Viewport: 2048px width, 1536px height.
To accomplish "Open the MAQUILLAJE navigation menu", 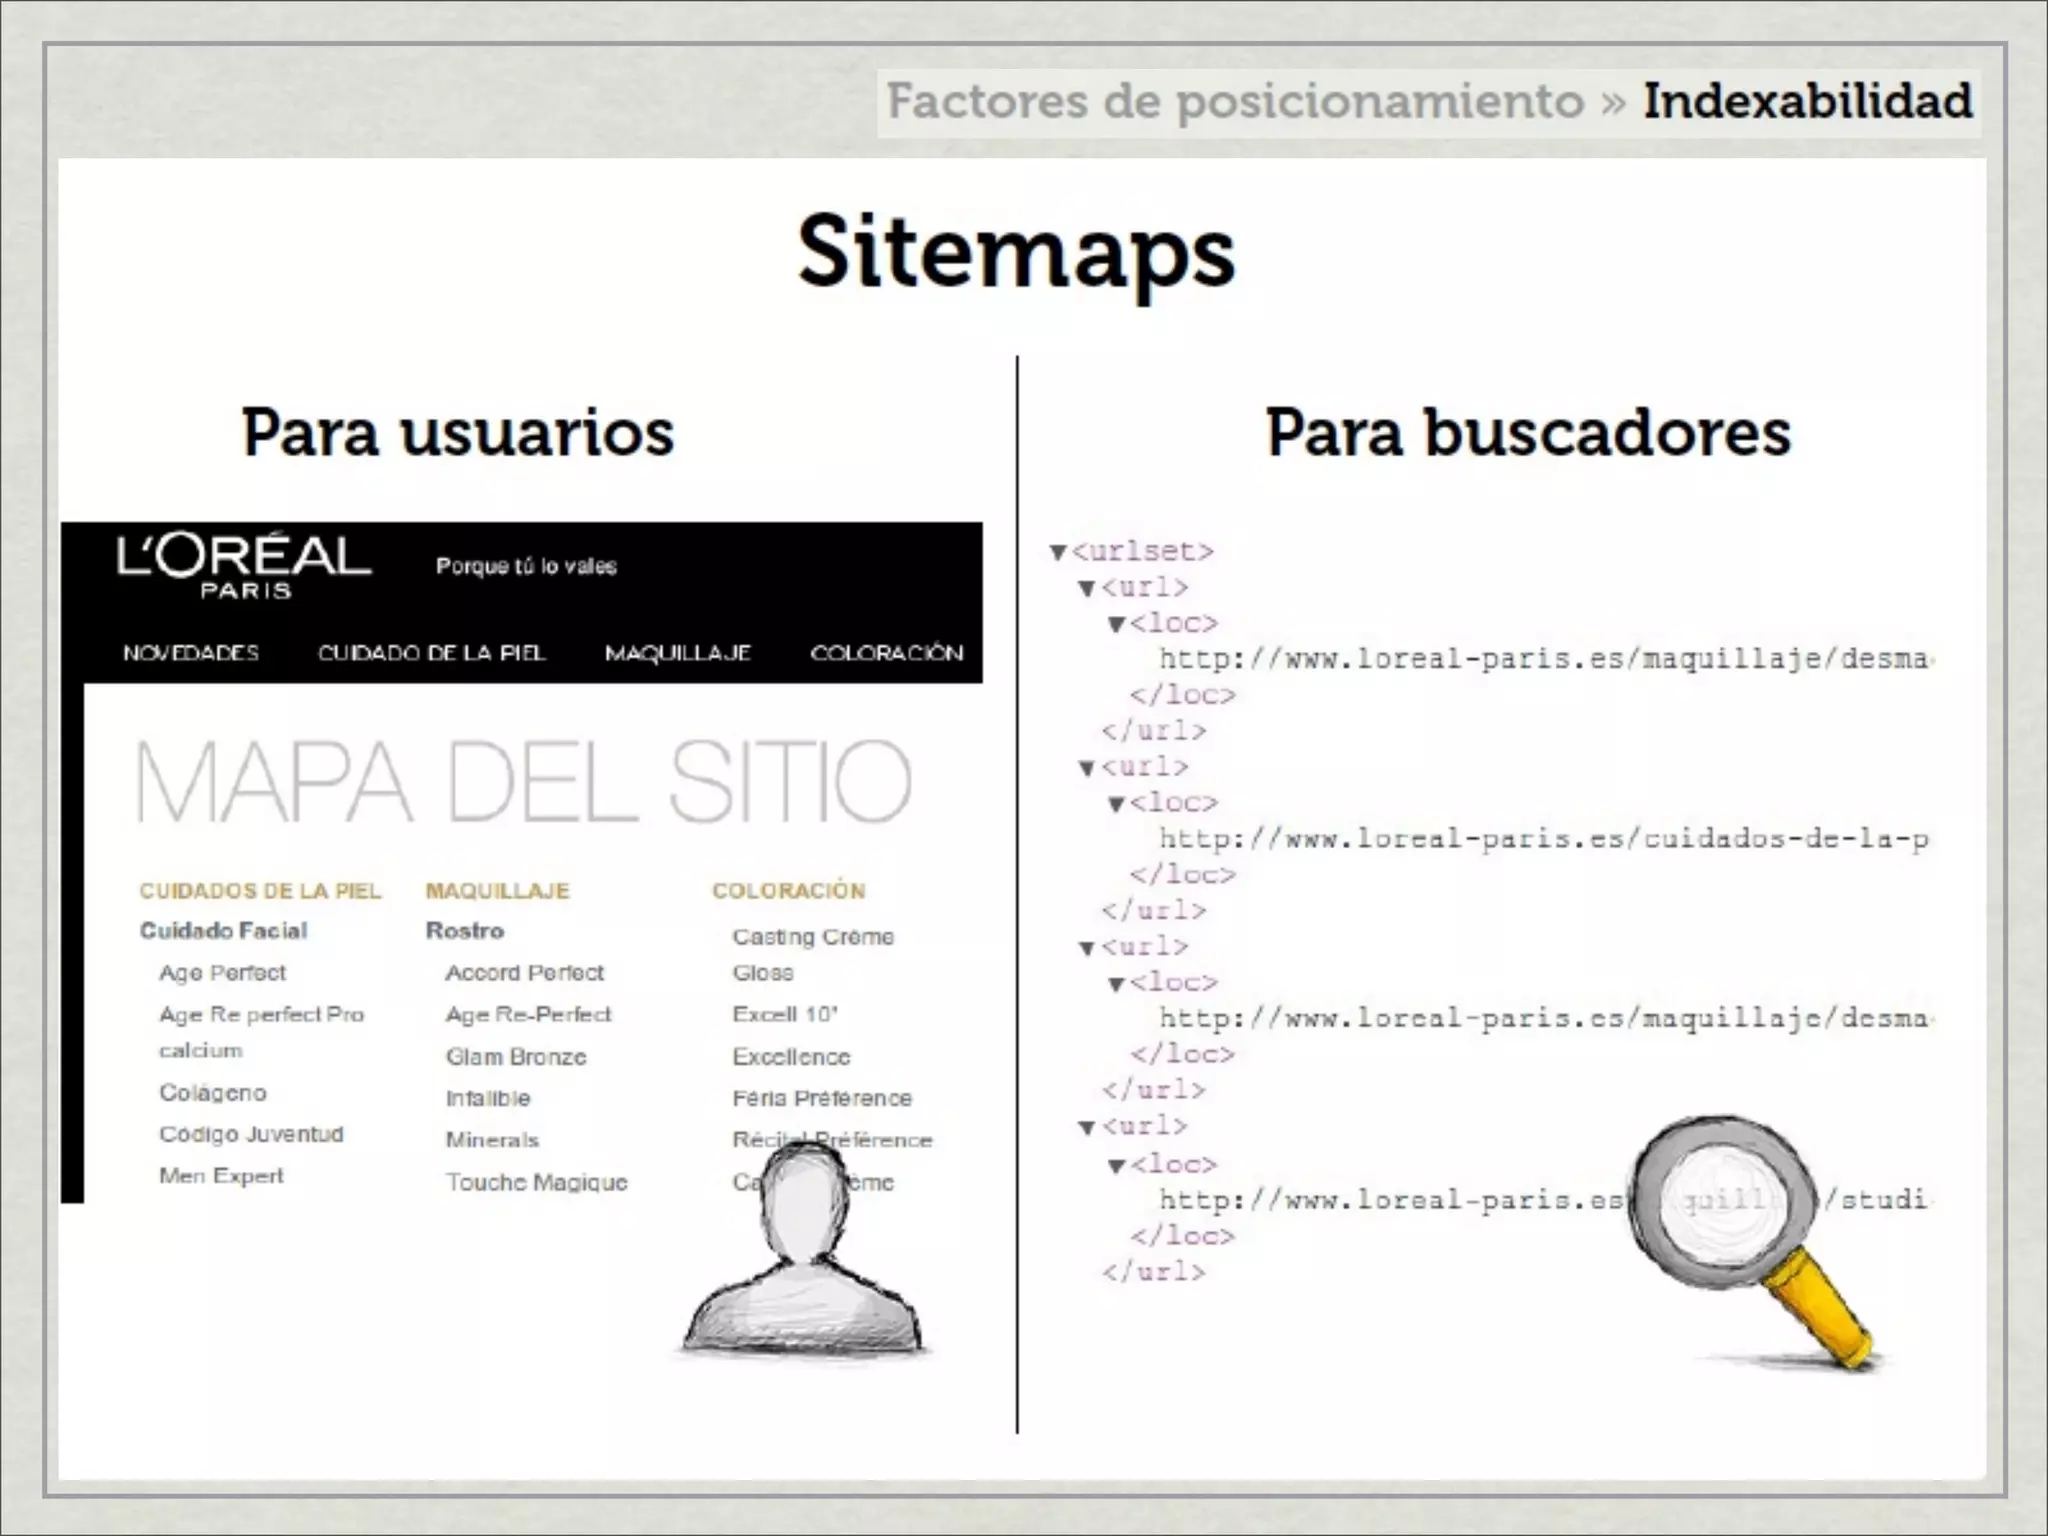I will (x=677, y=653).
